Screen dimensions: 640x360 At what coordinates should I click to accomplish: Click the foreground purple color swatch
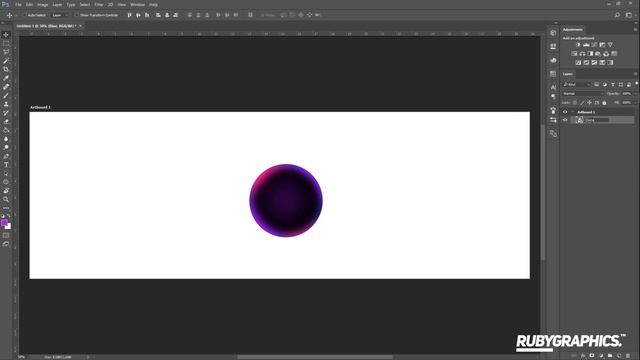click(x=4, y=222)
